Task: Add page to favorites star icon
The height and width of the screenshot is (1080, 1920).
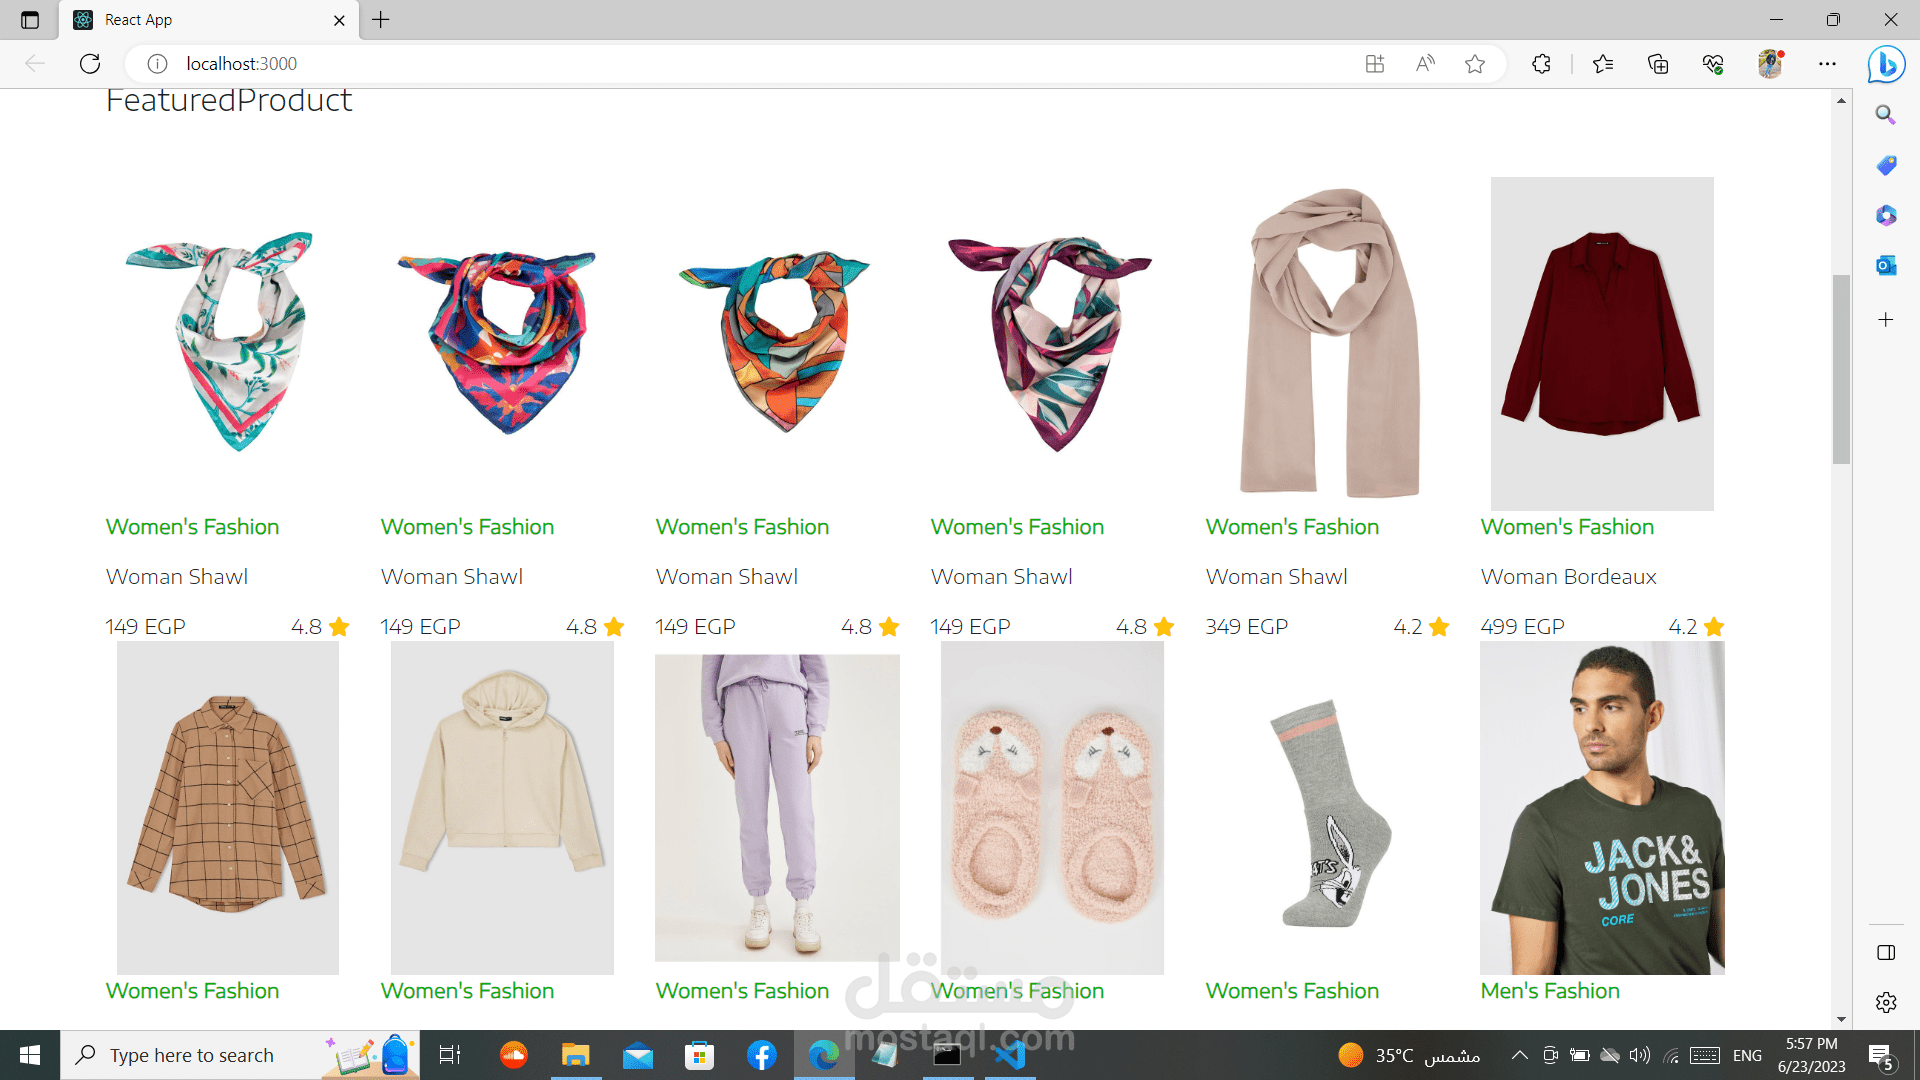Action: click(x=1475, y=64)
